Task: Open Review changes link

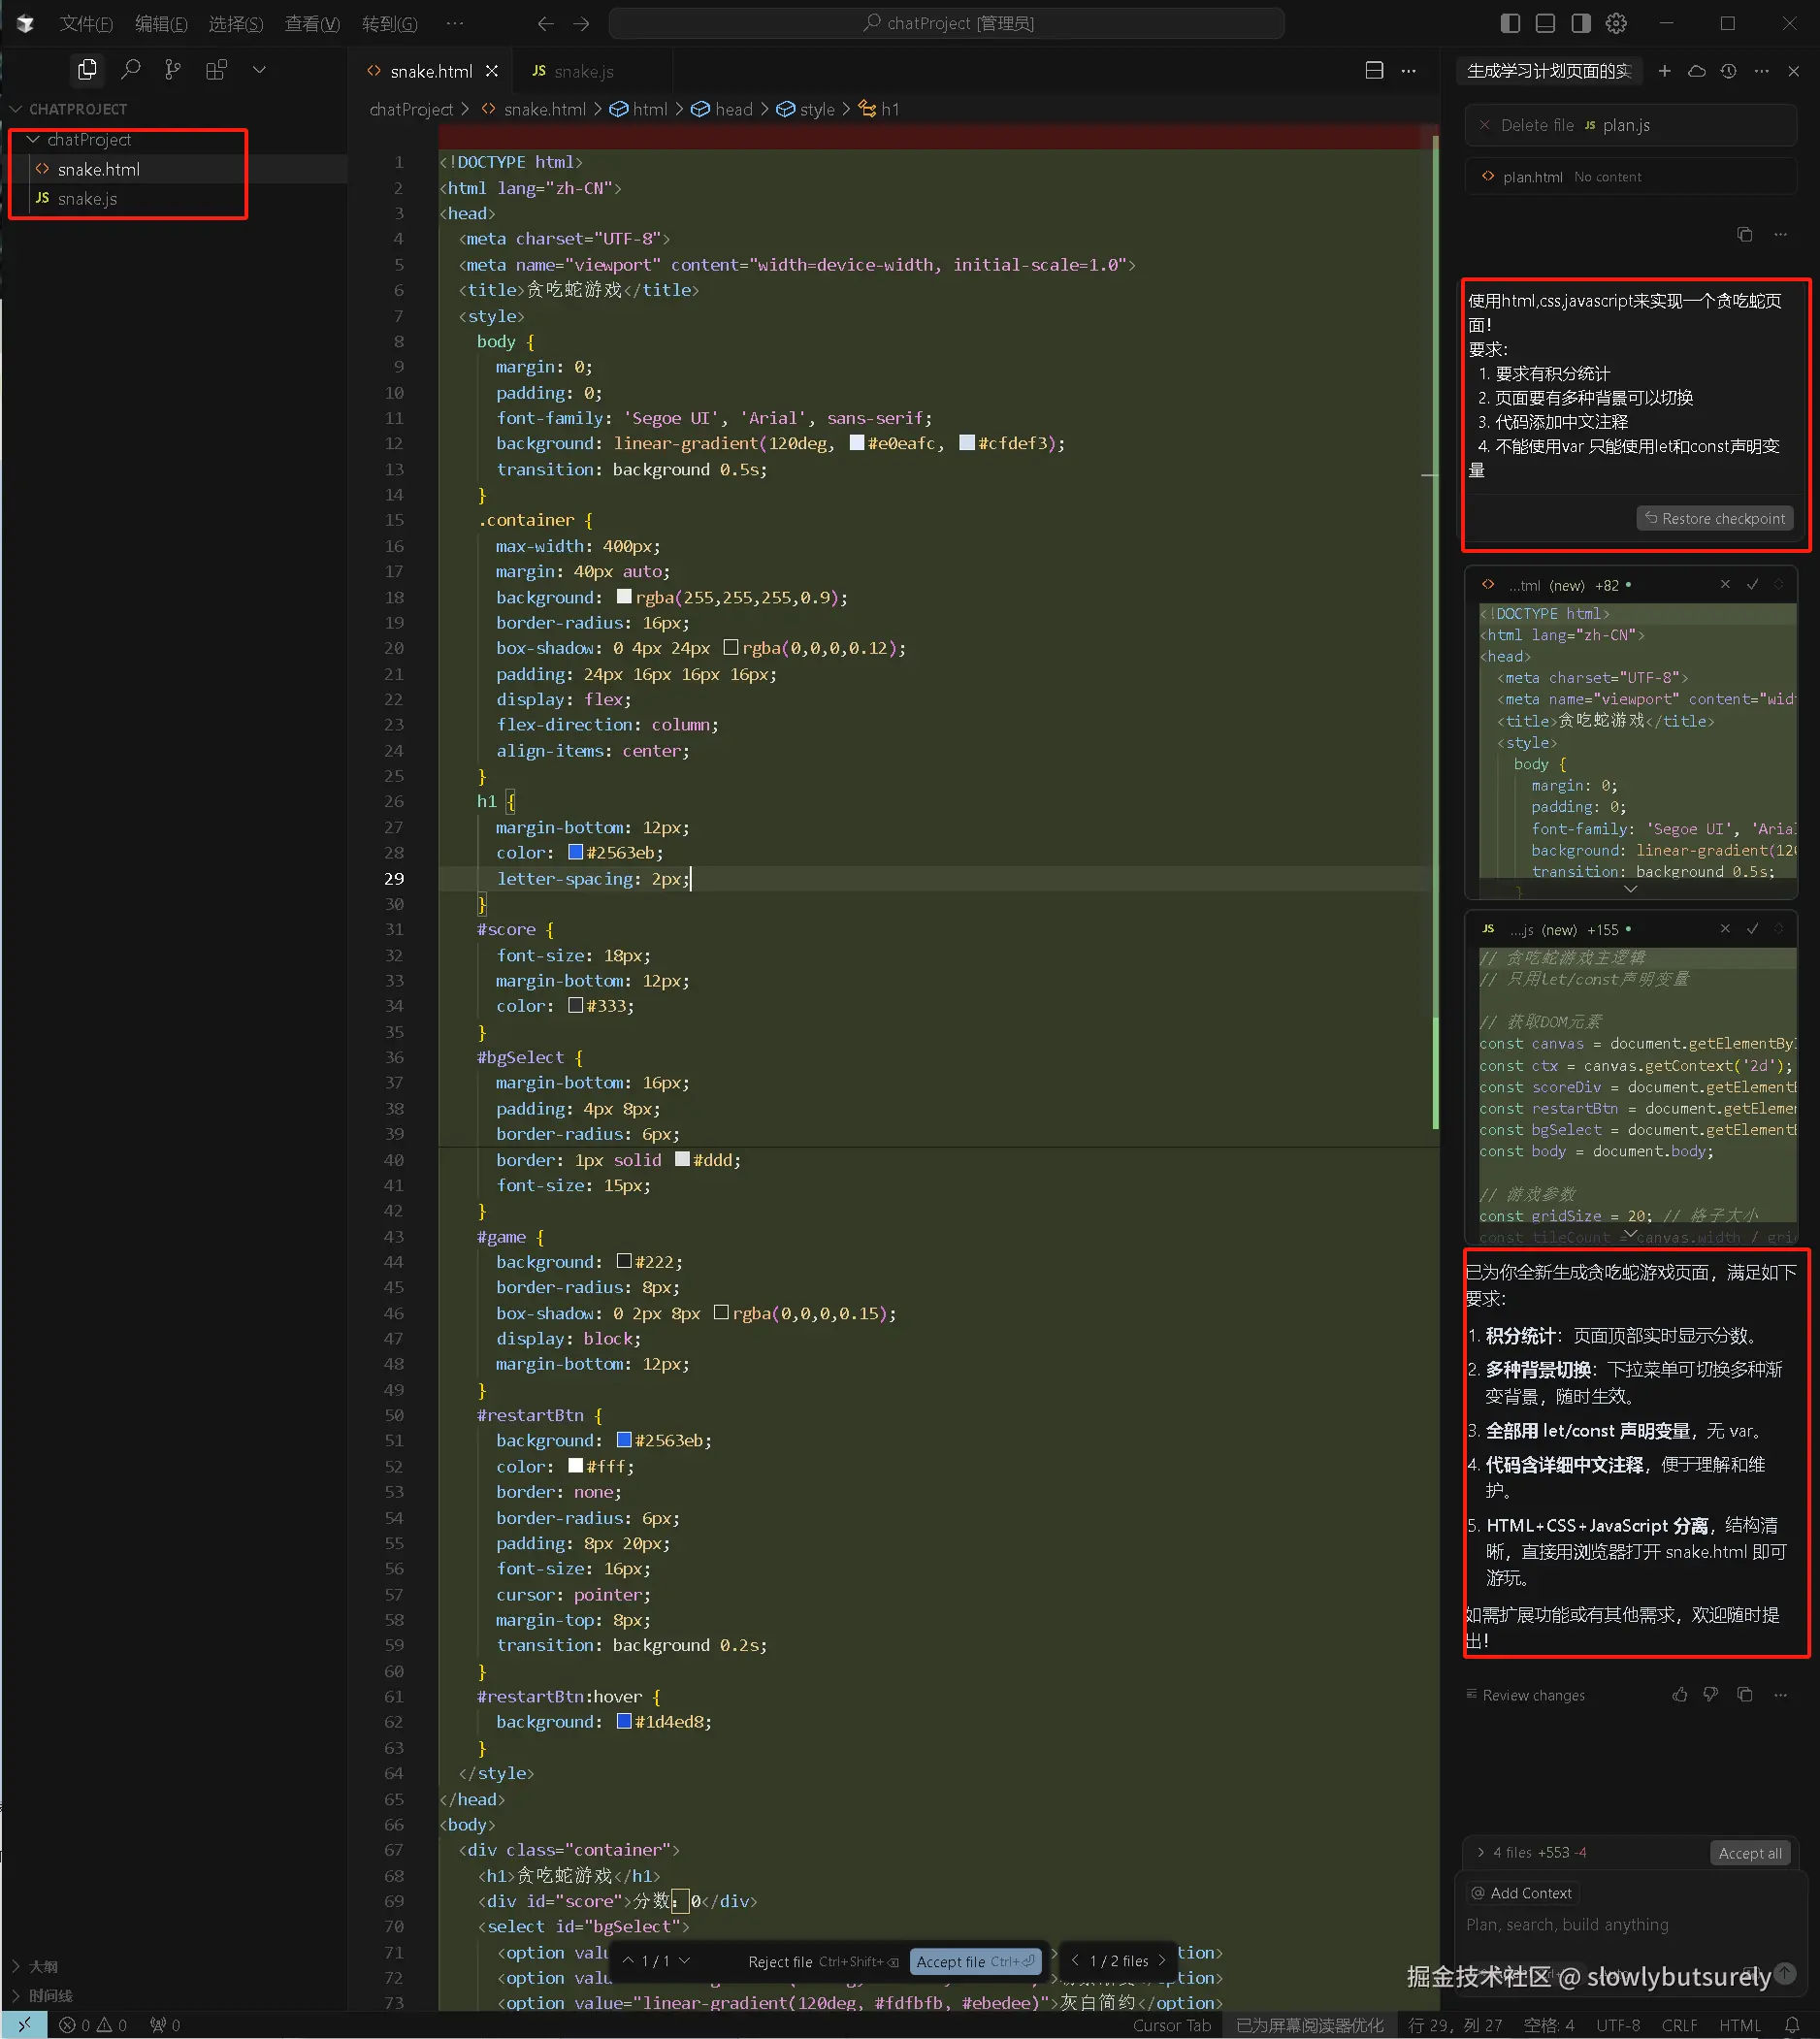Action: (1525, 1695)
